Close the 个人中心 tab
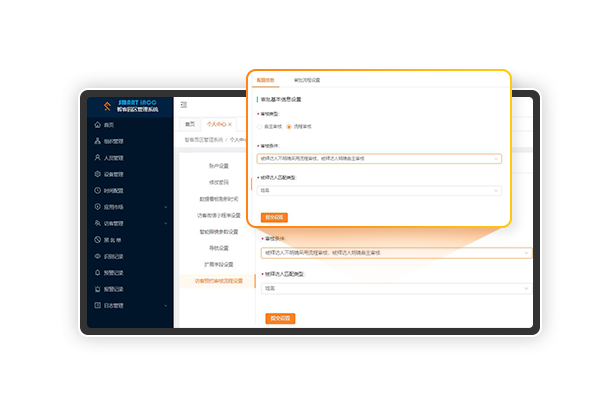Screen dimensions: 600x400 pos(230,123)
